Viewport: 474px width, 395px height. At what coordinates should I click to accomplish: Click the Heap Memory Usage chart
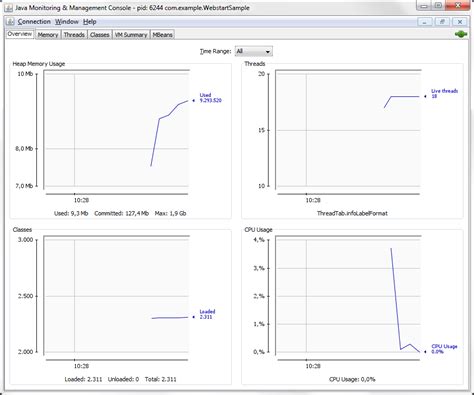point(116,130)
